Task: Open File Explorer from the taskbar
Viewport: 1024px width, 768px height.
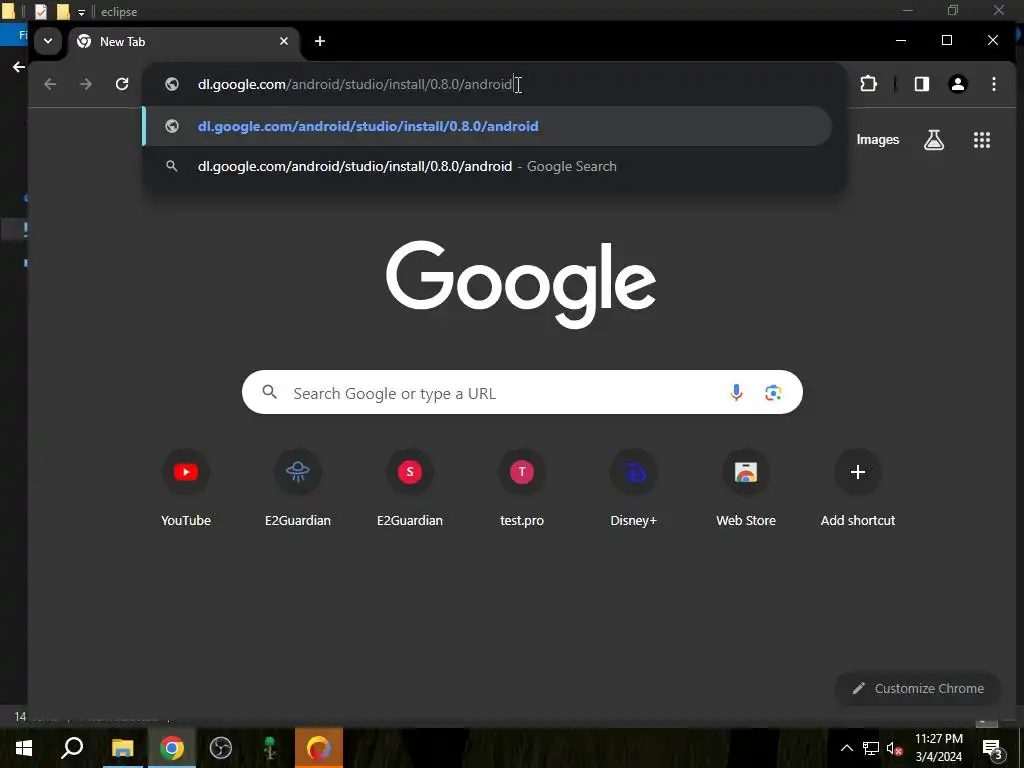Action: coord(122,748)
